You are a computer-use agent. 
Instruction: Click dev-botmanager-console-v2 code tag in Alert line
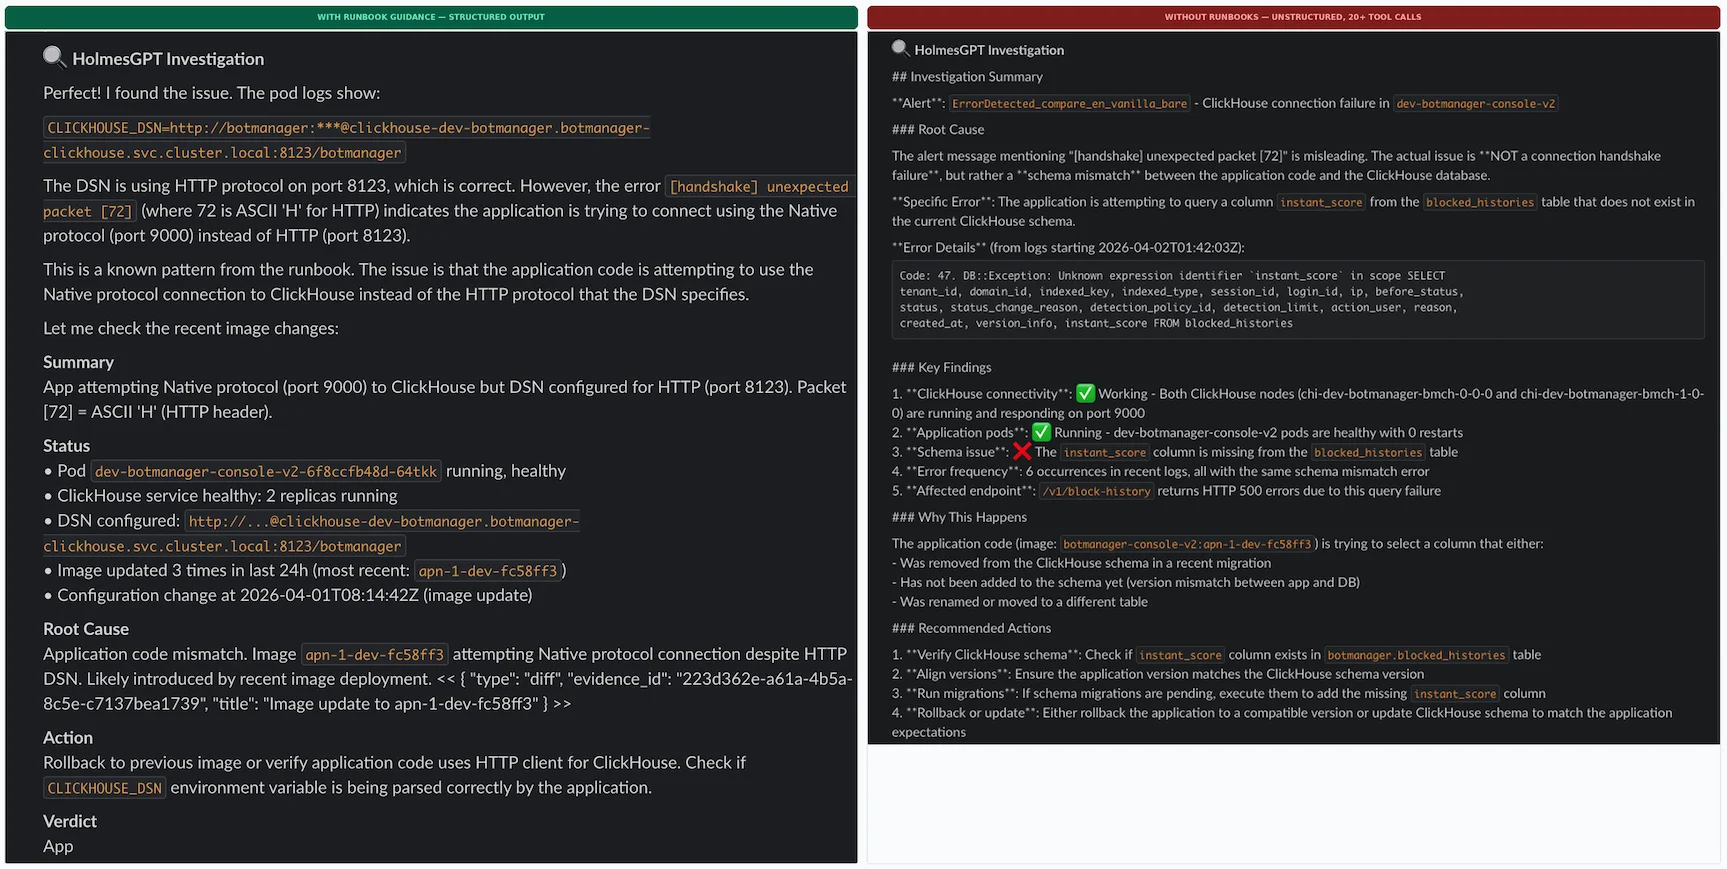click(1475, 104)
